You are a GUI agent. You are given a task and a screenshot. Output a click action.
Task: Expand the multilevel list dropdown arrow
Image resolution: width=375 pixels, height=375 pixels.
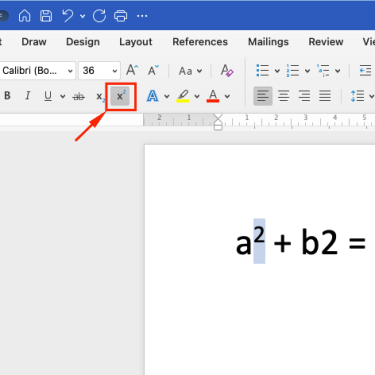point(338,71)
